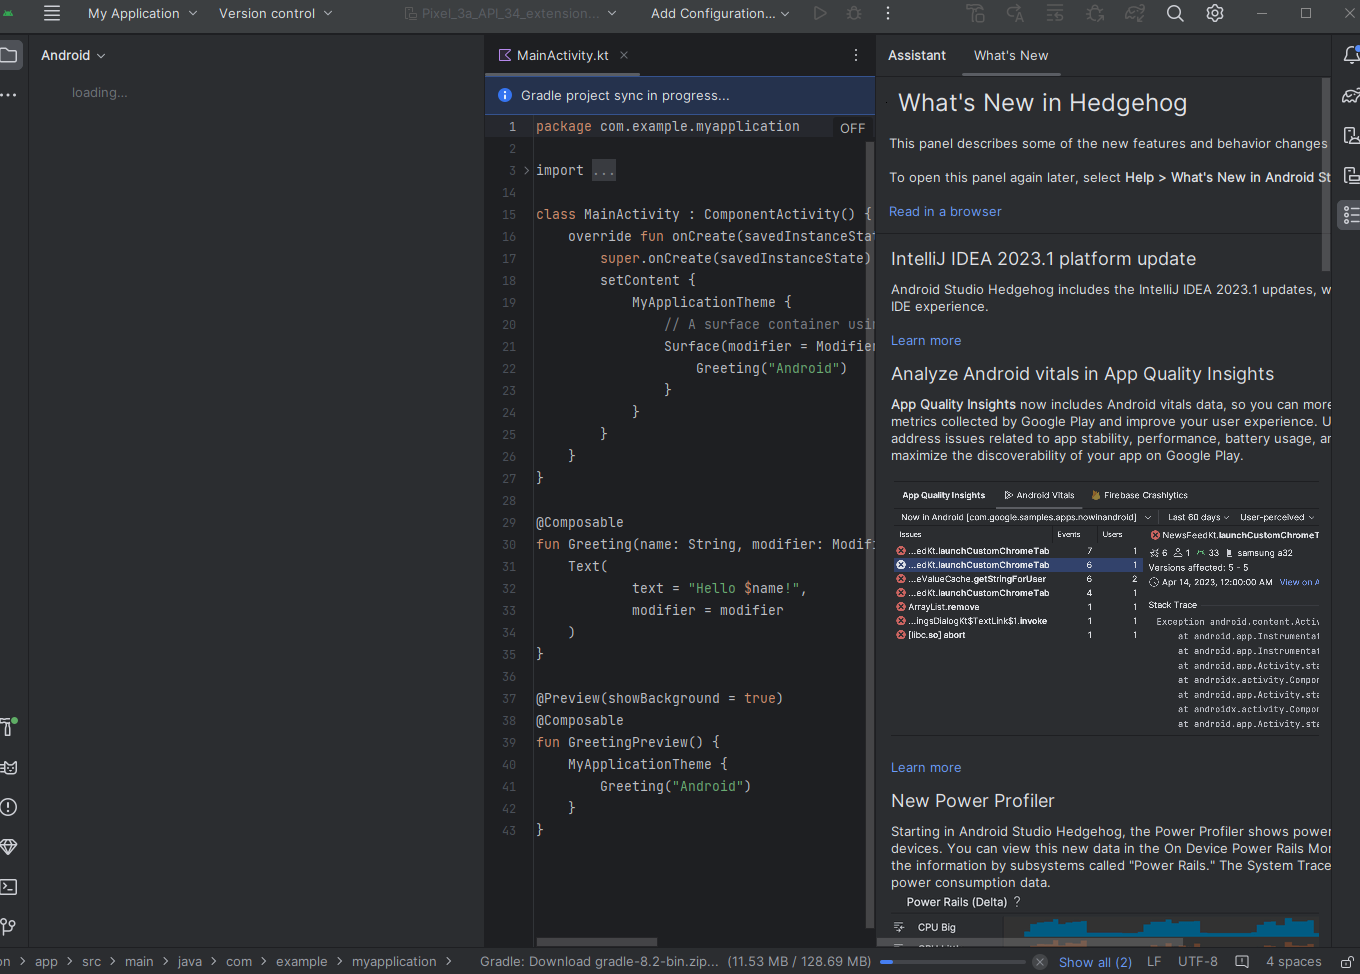Switch to the What's New tab
The height and width of the screenshot is (974, 1360).
[x=1011, y=55]
